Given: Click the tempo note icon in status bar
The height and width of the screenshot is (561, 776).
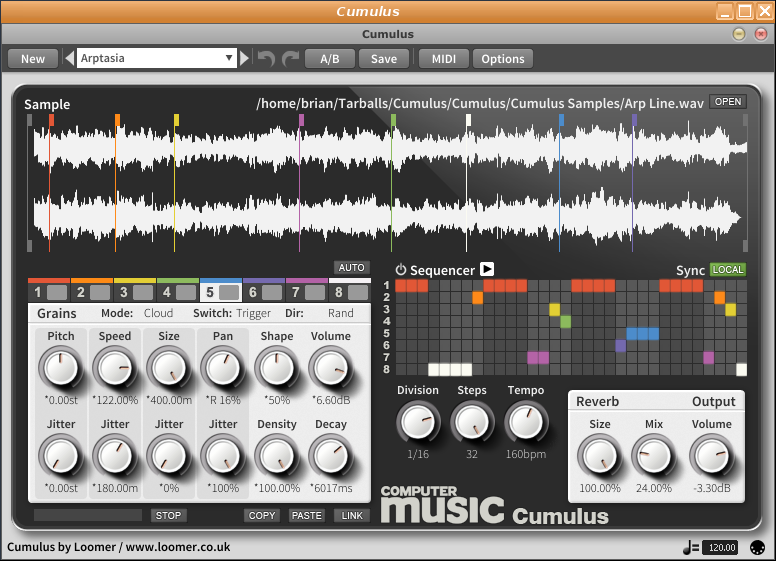Looking at the screenshot, I should pyautogui.click(x=690, y=547).
